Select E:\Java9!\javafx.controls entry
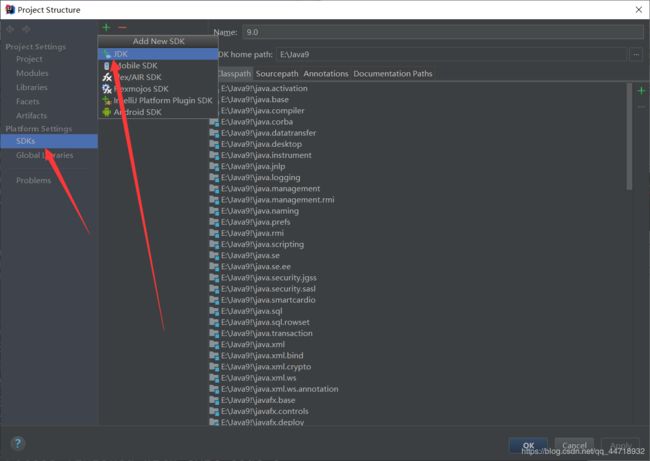The image size is (650, 461). [x=264, y=411]
